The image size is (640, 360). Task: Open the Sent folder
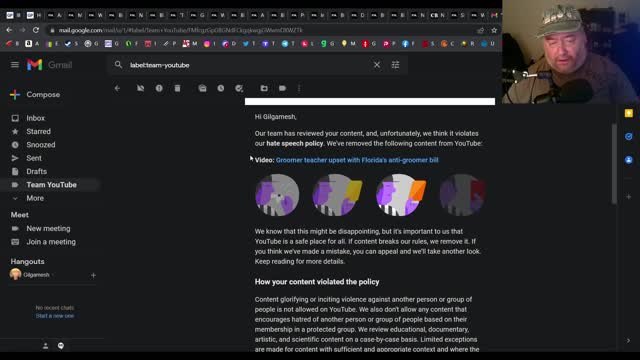click(34, 158)
